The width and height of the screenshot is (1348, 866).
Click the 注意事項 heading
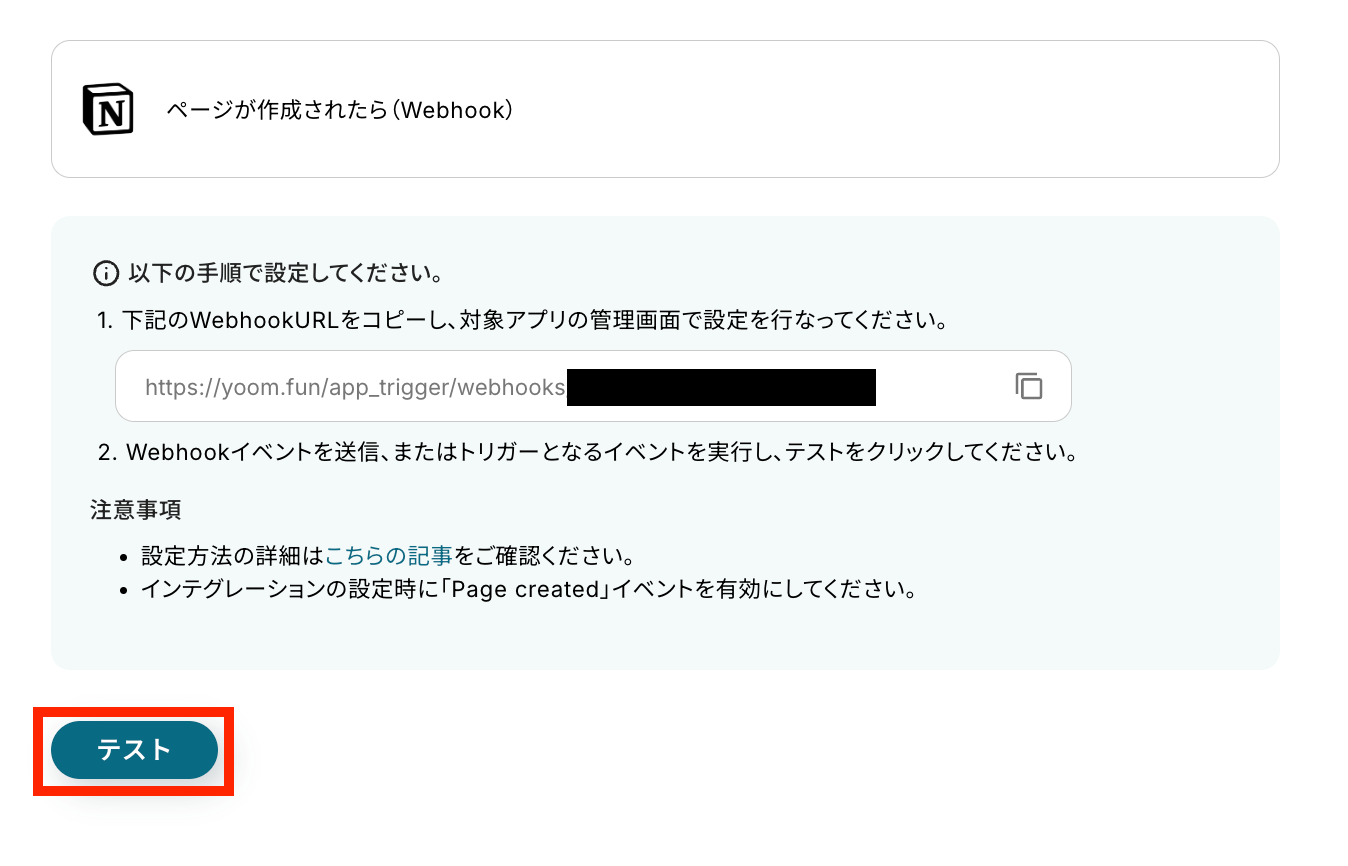[x=135, y=509]
